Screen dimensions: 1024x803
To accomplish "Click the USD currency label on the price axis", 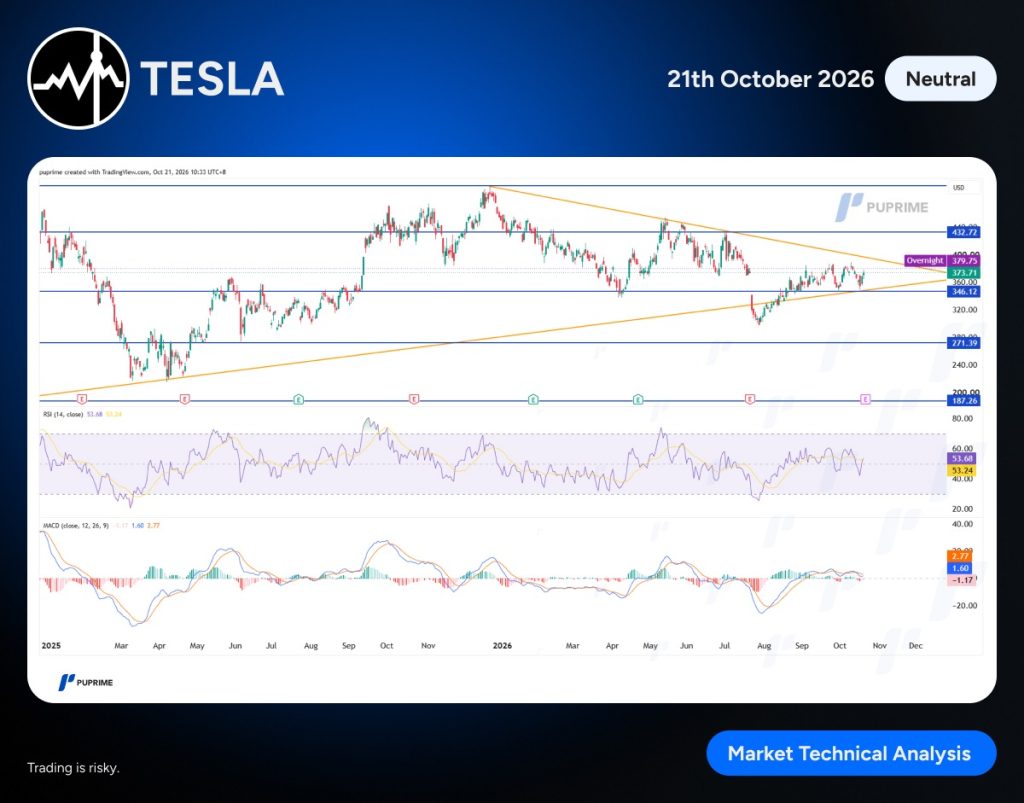I will pos(958,187).
